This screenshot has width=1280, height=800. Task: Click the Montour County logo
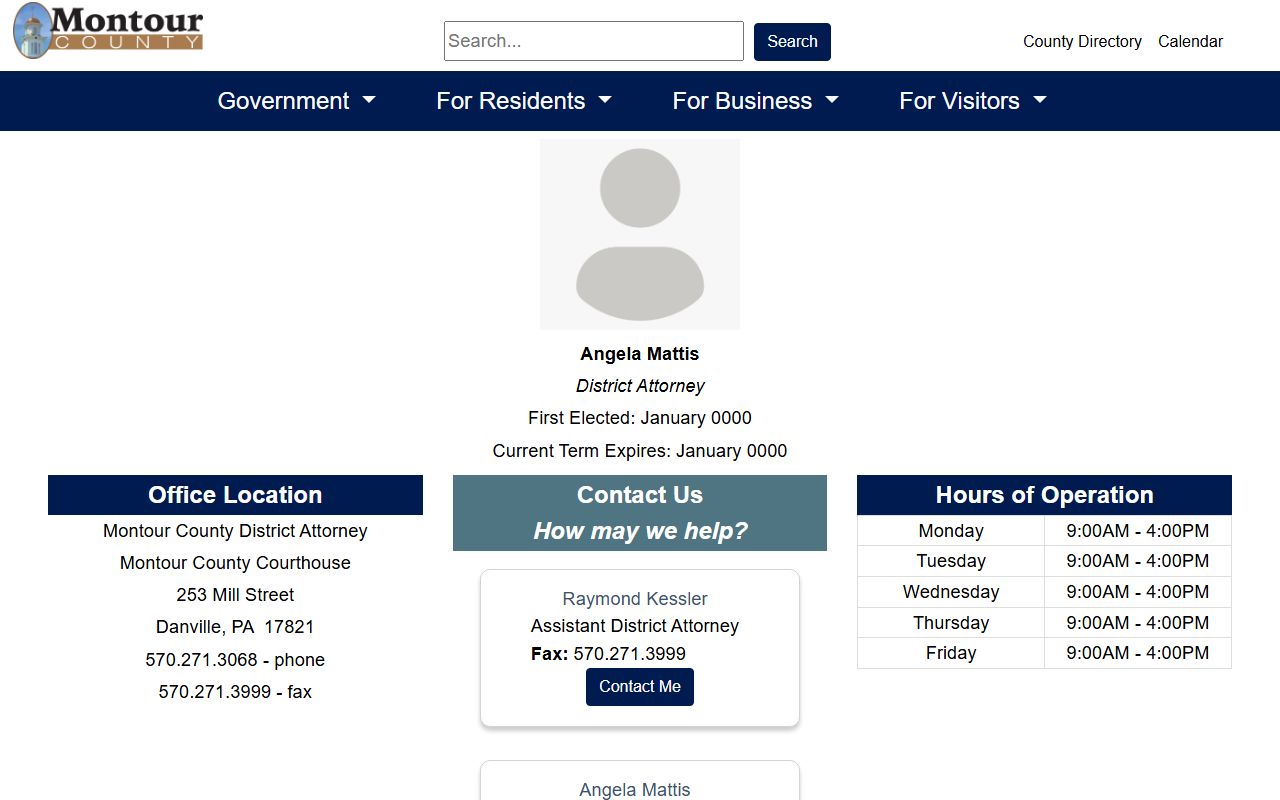coord(108,31)
